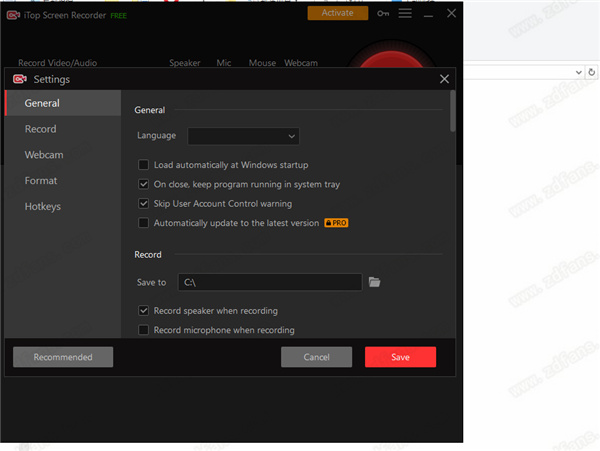The image size is (600, 451).
Task: Click the Recommended button
Action: pos(63,357)
